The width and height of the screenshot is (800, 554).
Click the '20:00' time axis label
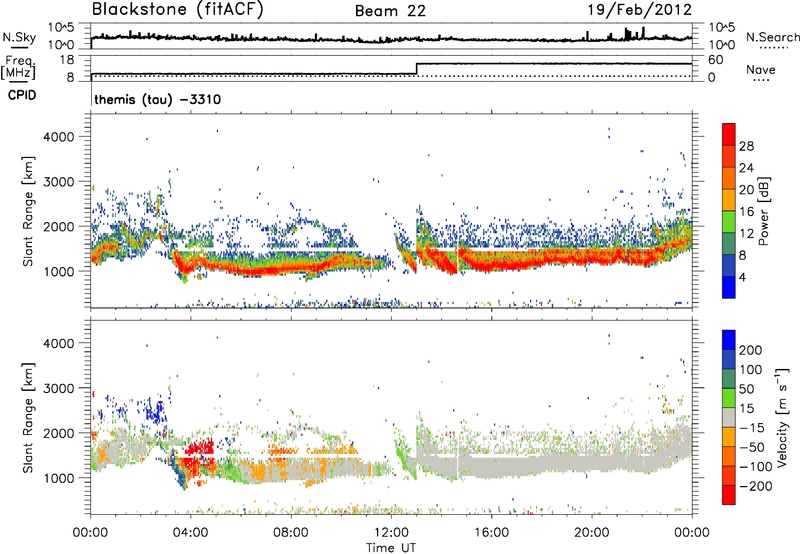(592, 533)
